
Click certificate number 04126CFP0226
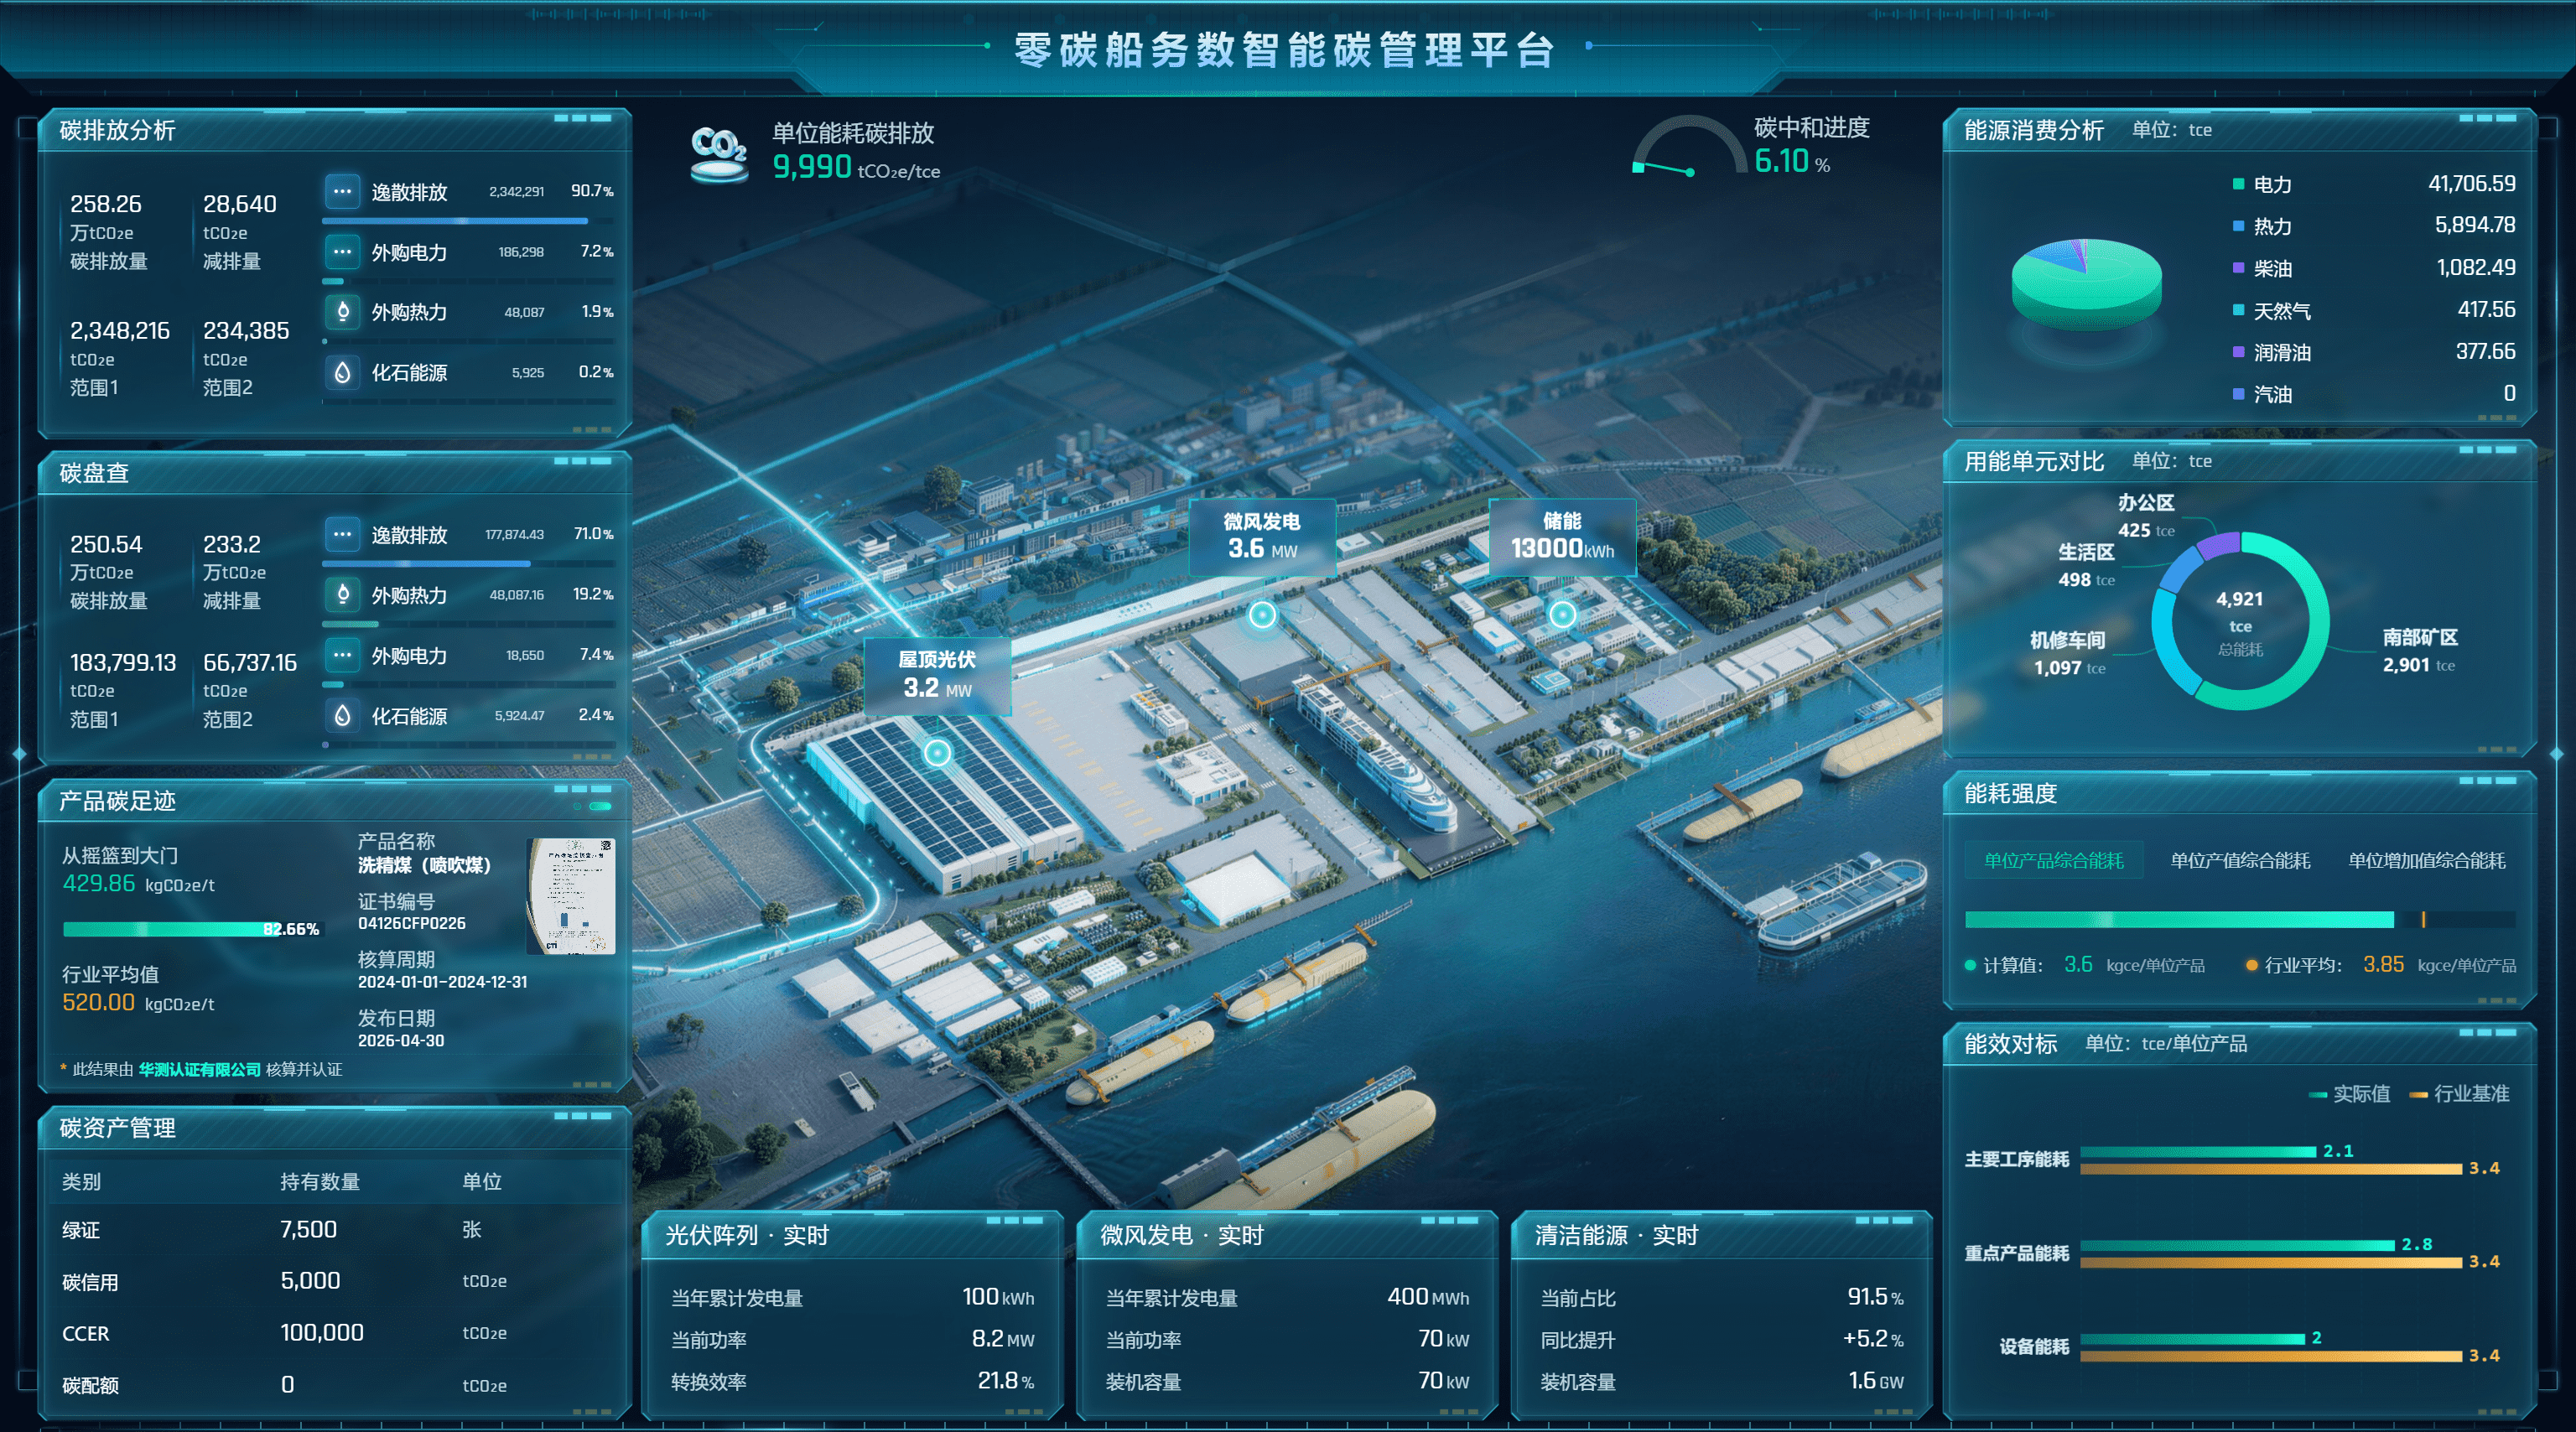pyautogui.click(x=412, y=923)
